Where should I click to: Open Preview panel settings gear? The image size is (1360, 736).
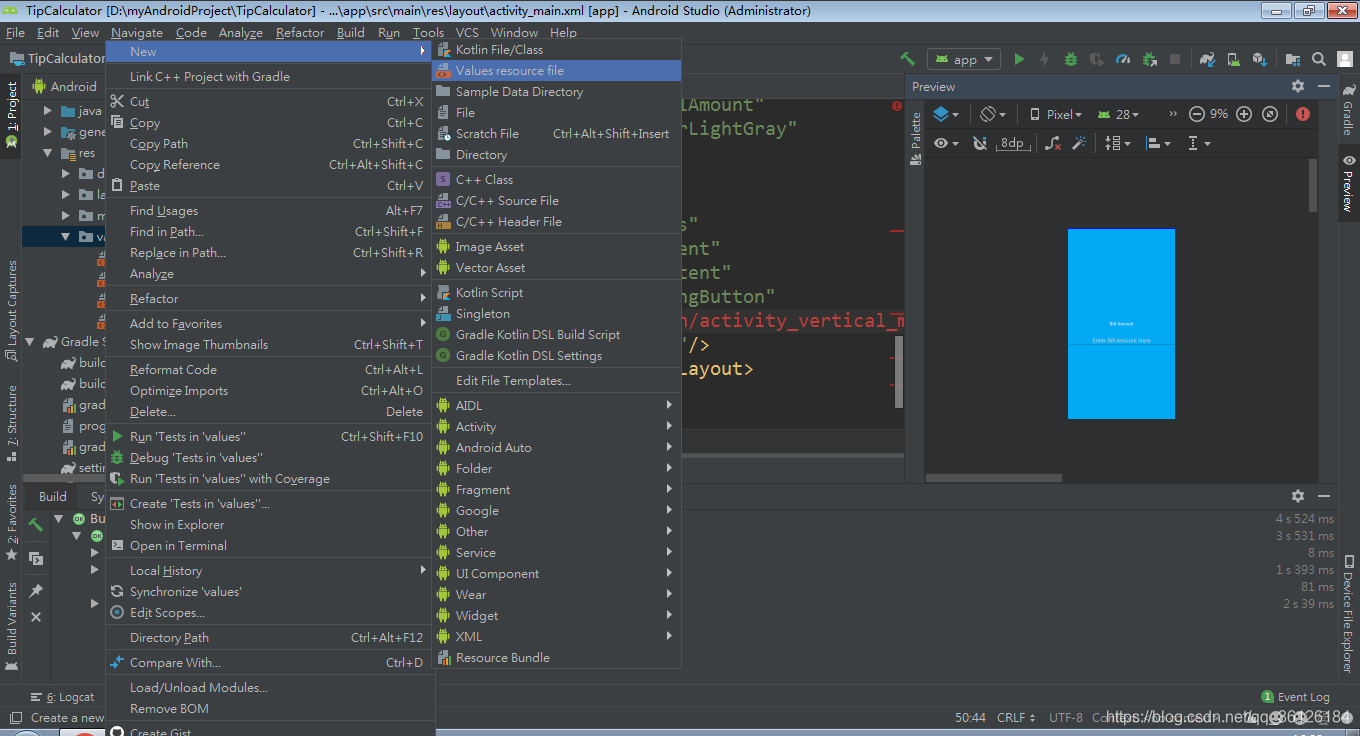point(1298,87)
